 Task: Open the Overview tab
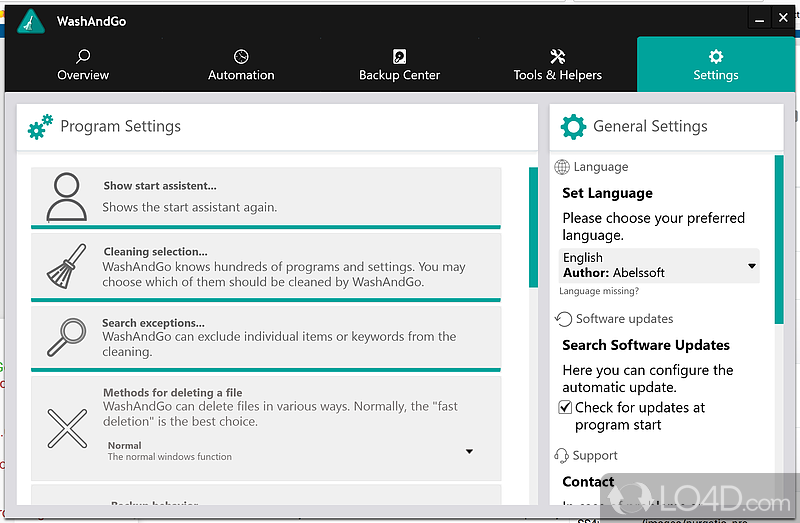click(x=83, y=64)
